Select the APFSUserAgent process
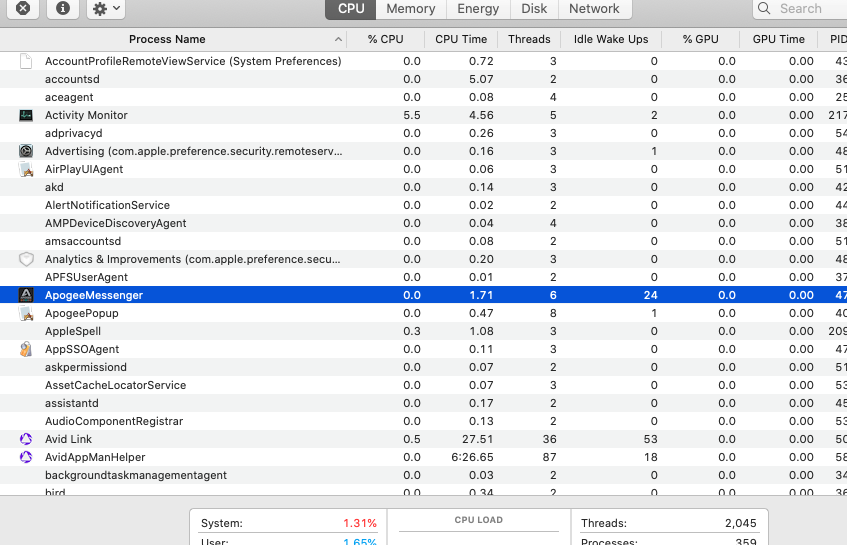 click(424, 277)
